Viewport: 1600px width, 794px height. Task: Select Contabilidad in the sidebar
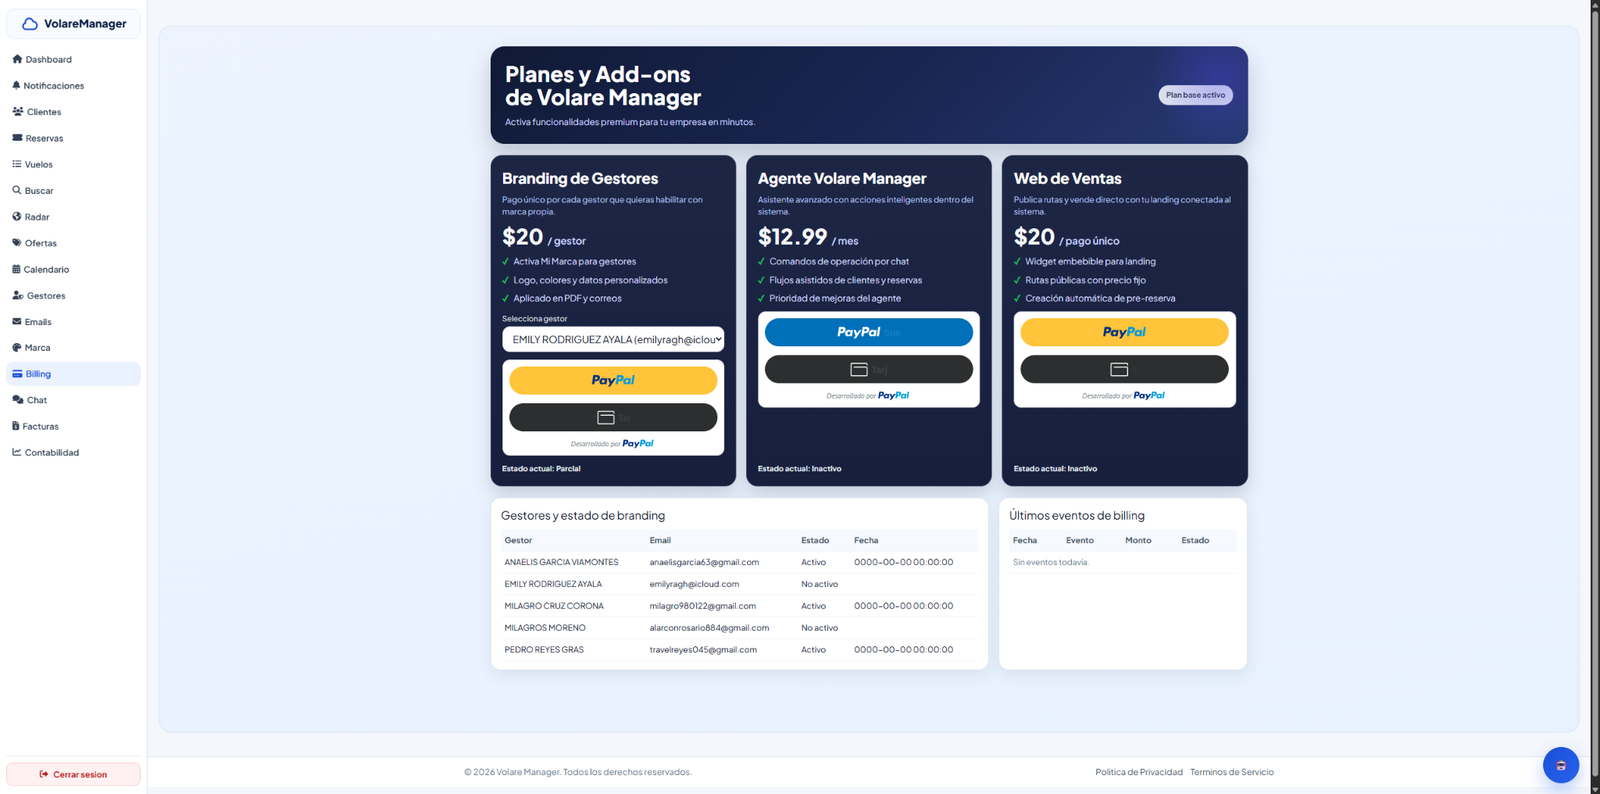click(73, 452)
